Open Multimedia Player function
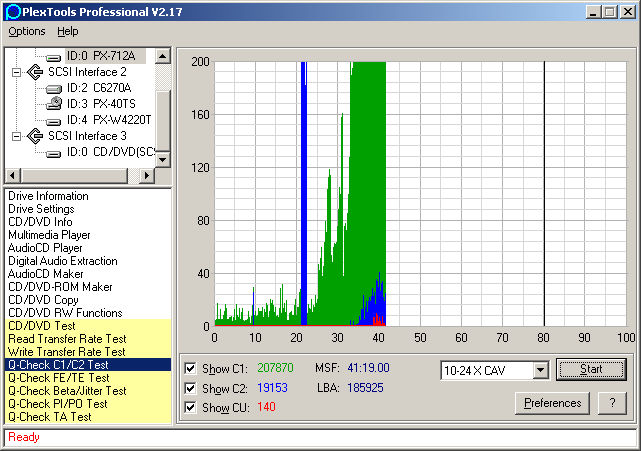641x451 pixels. pos(88,235)
